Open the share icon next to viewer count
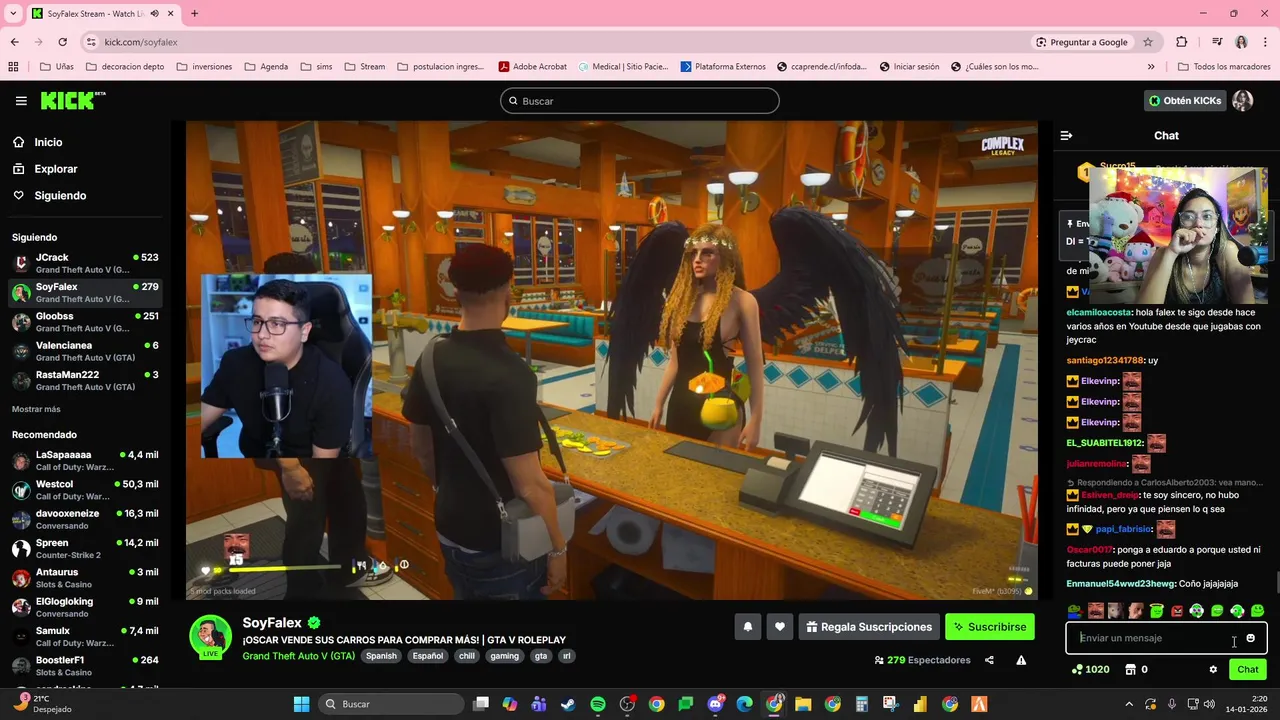Image resolution: width=1280 pixels, height=720 pixels. [989, 660]
